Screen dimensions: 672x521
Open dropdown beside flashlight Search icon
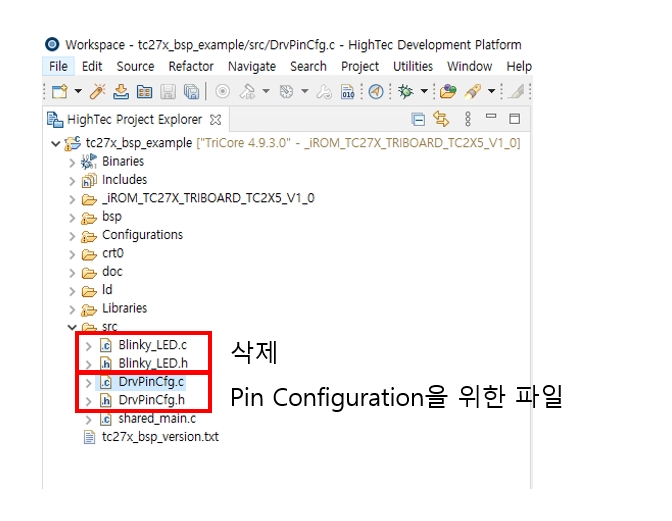click(x=492, y=91)
